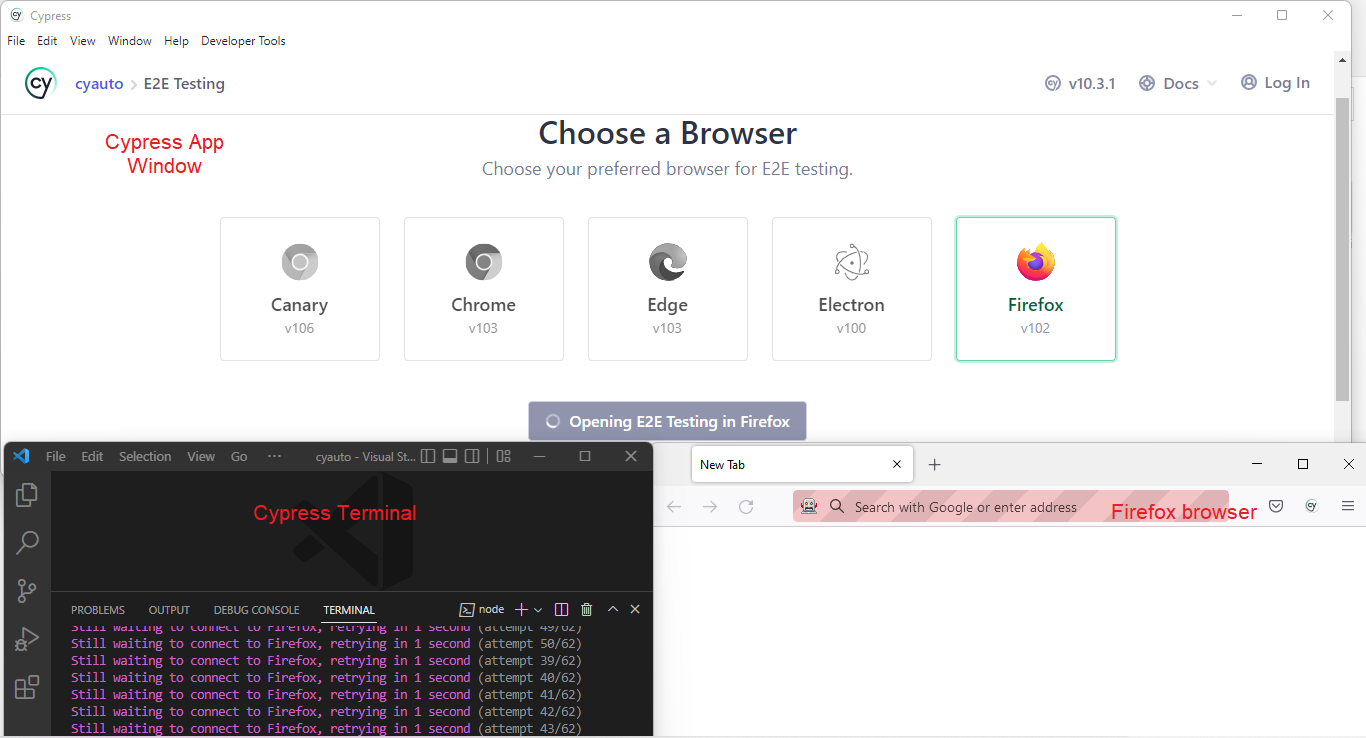This screenshot has width=1366, height=738.
Task: Click Log In in Cypress header
Action: pos(1275,83)
